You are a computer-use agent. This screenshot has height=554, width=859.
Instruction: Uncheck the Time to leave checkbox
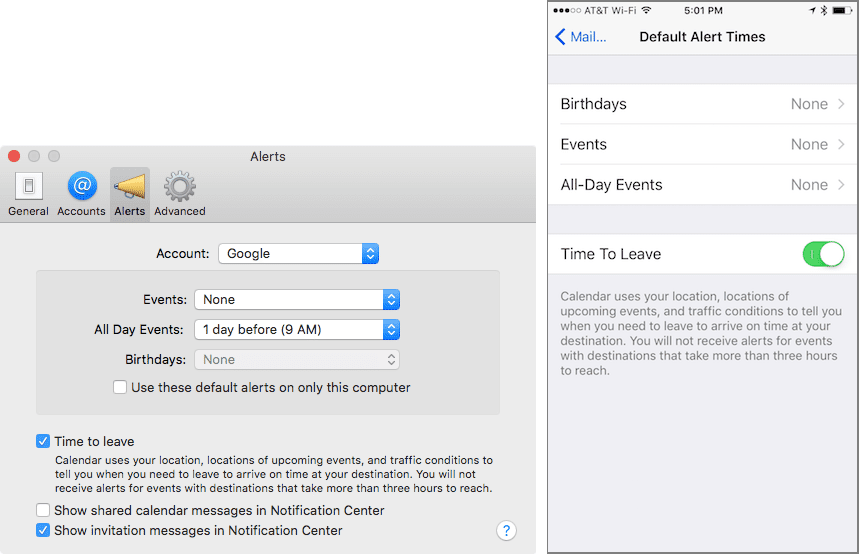(43, 441)
